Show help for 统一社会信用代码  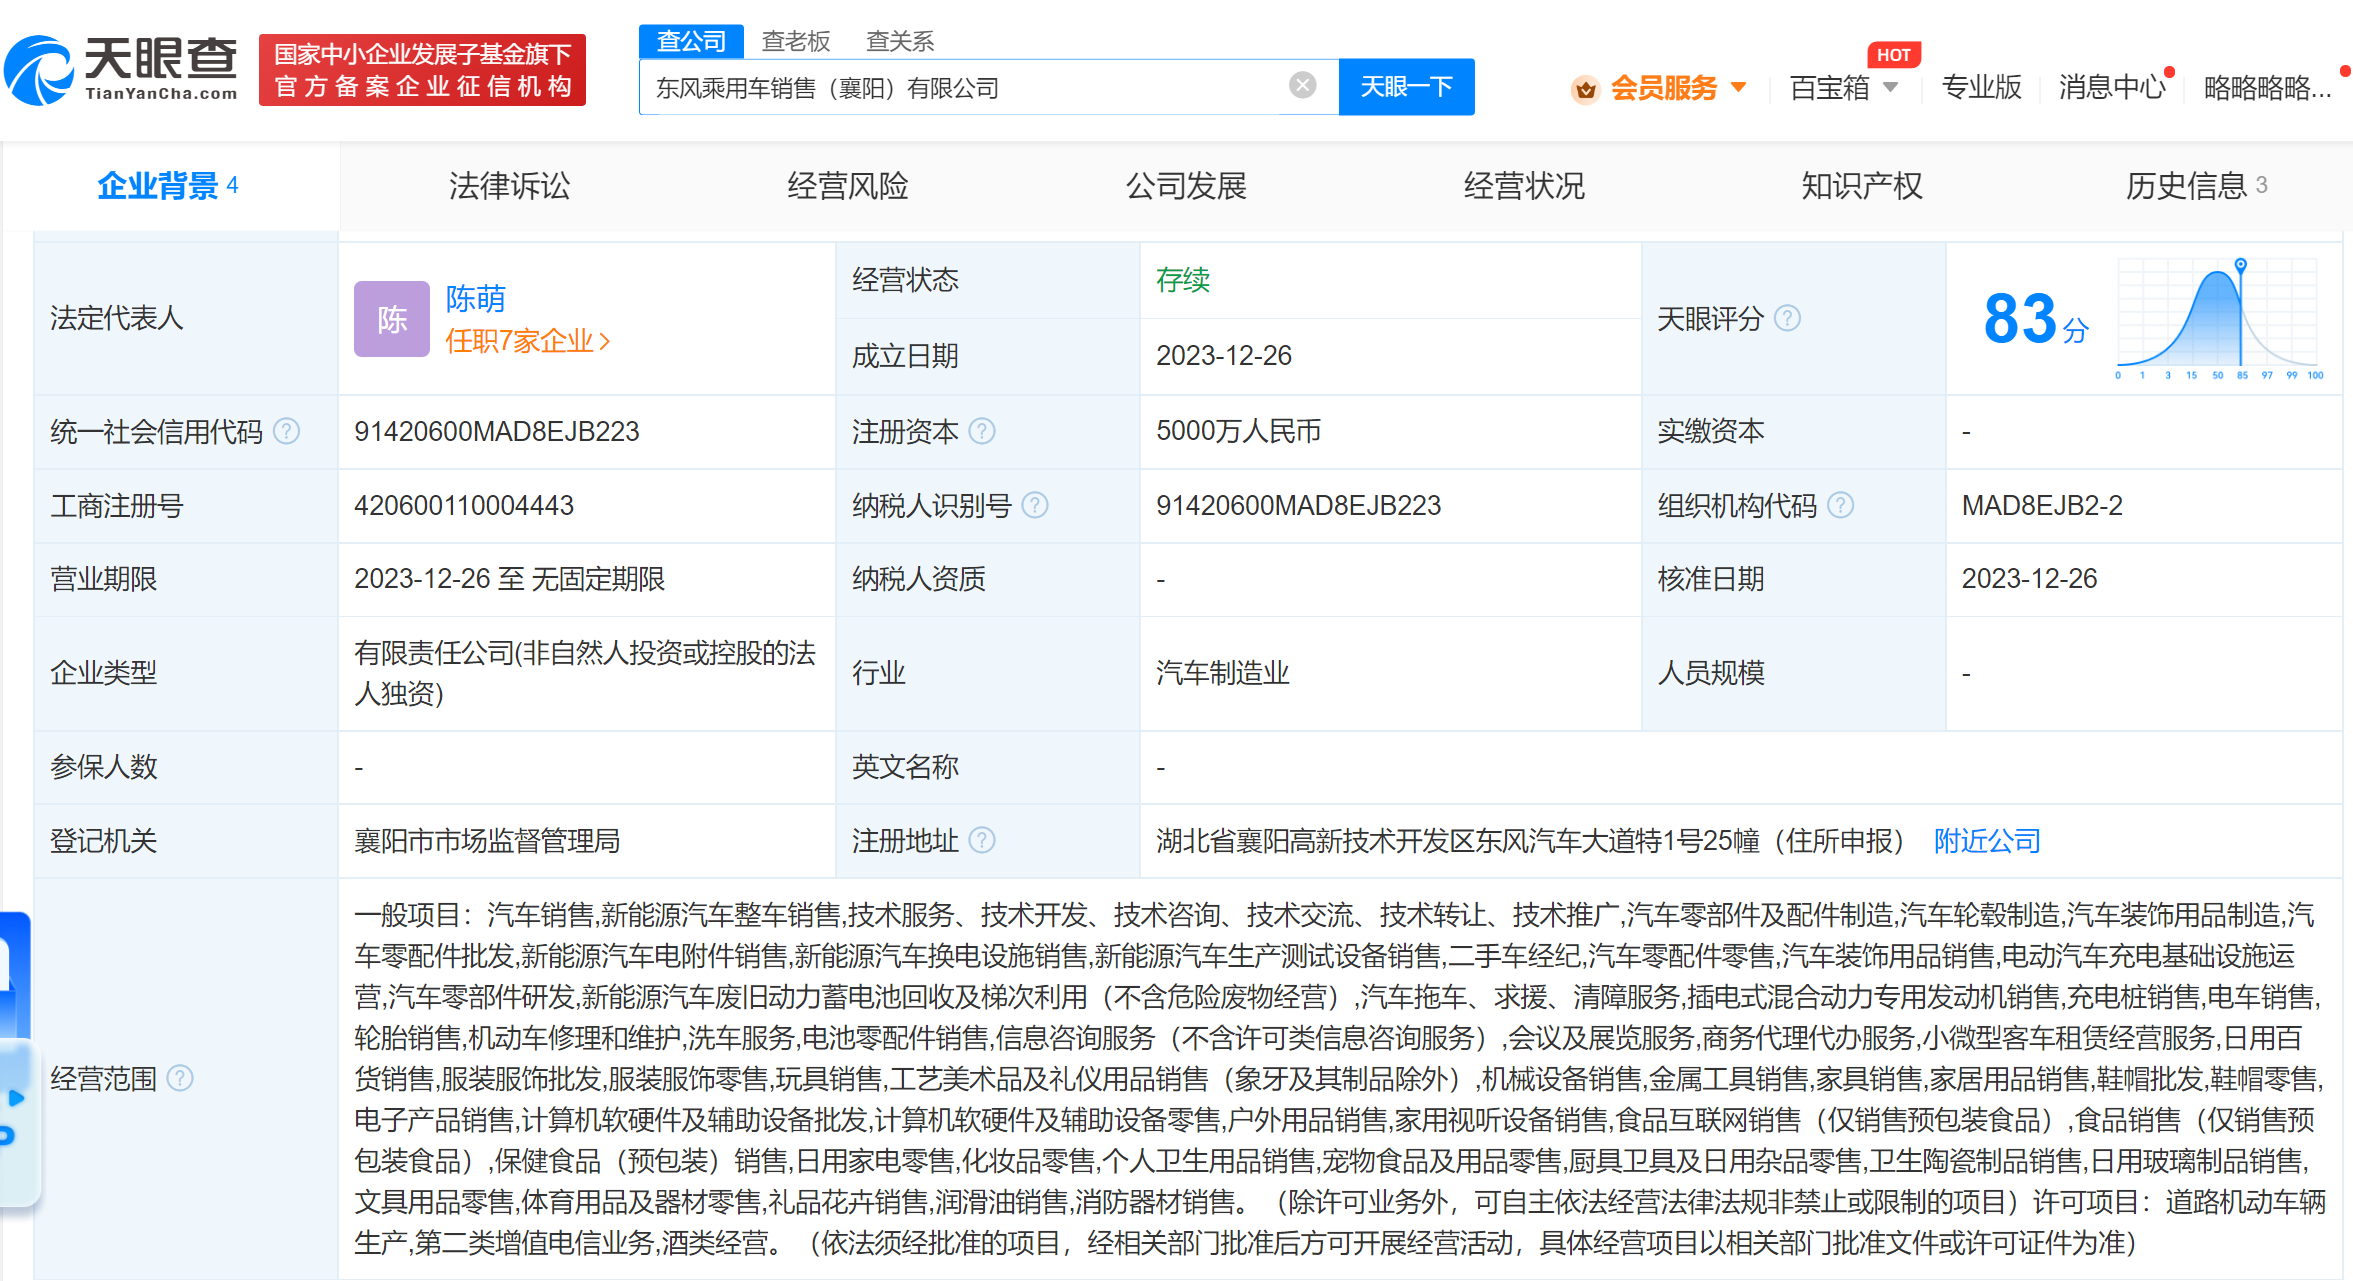287,431
